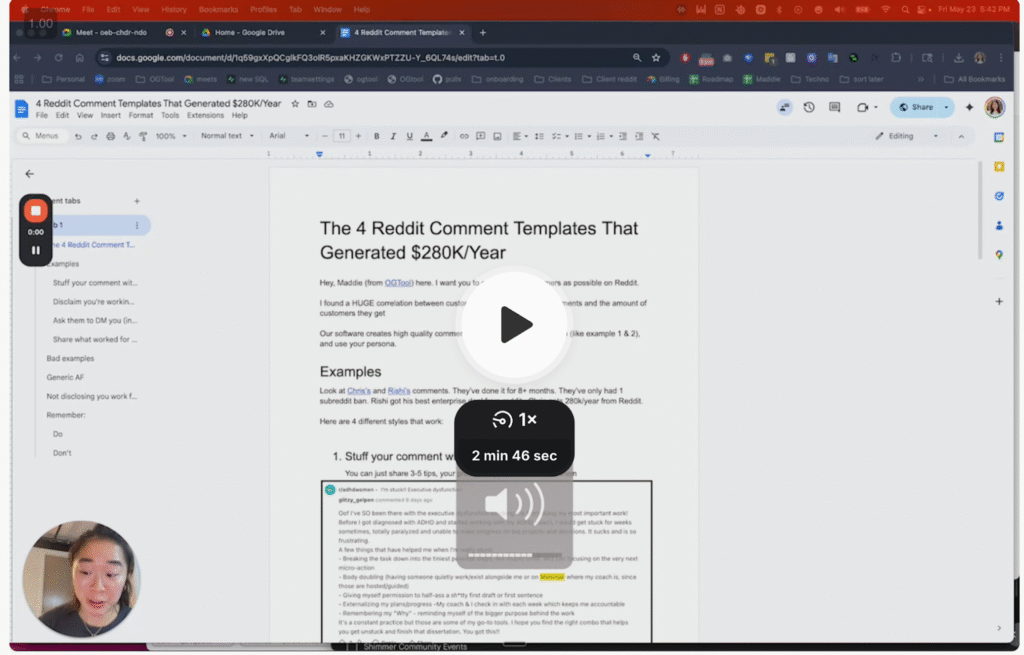Open the Chris's link in the document

point(359,391)
